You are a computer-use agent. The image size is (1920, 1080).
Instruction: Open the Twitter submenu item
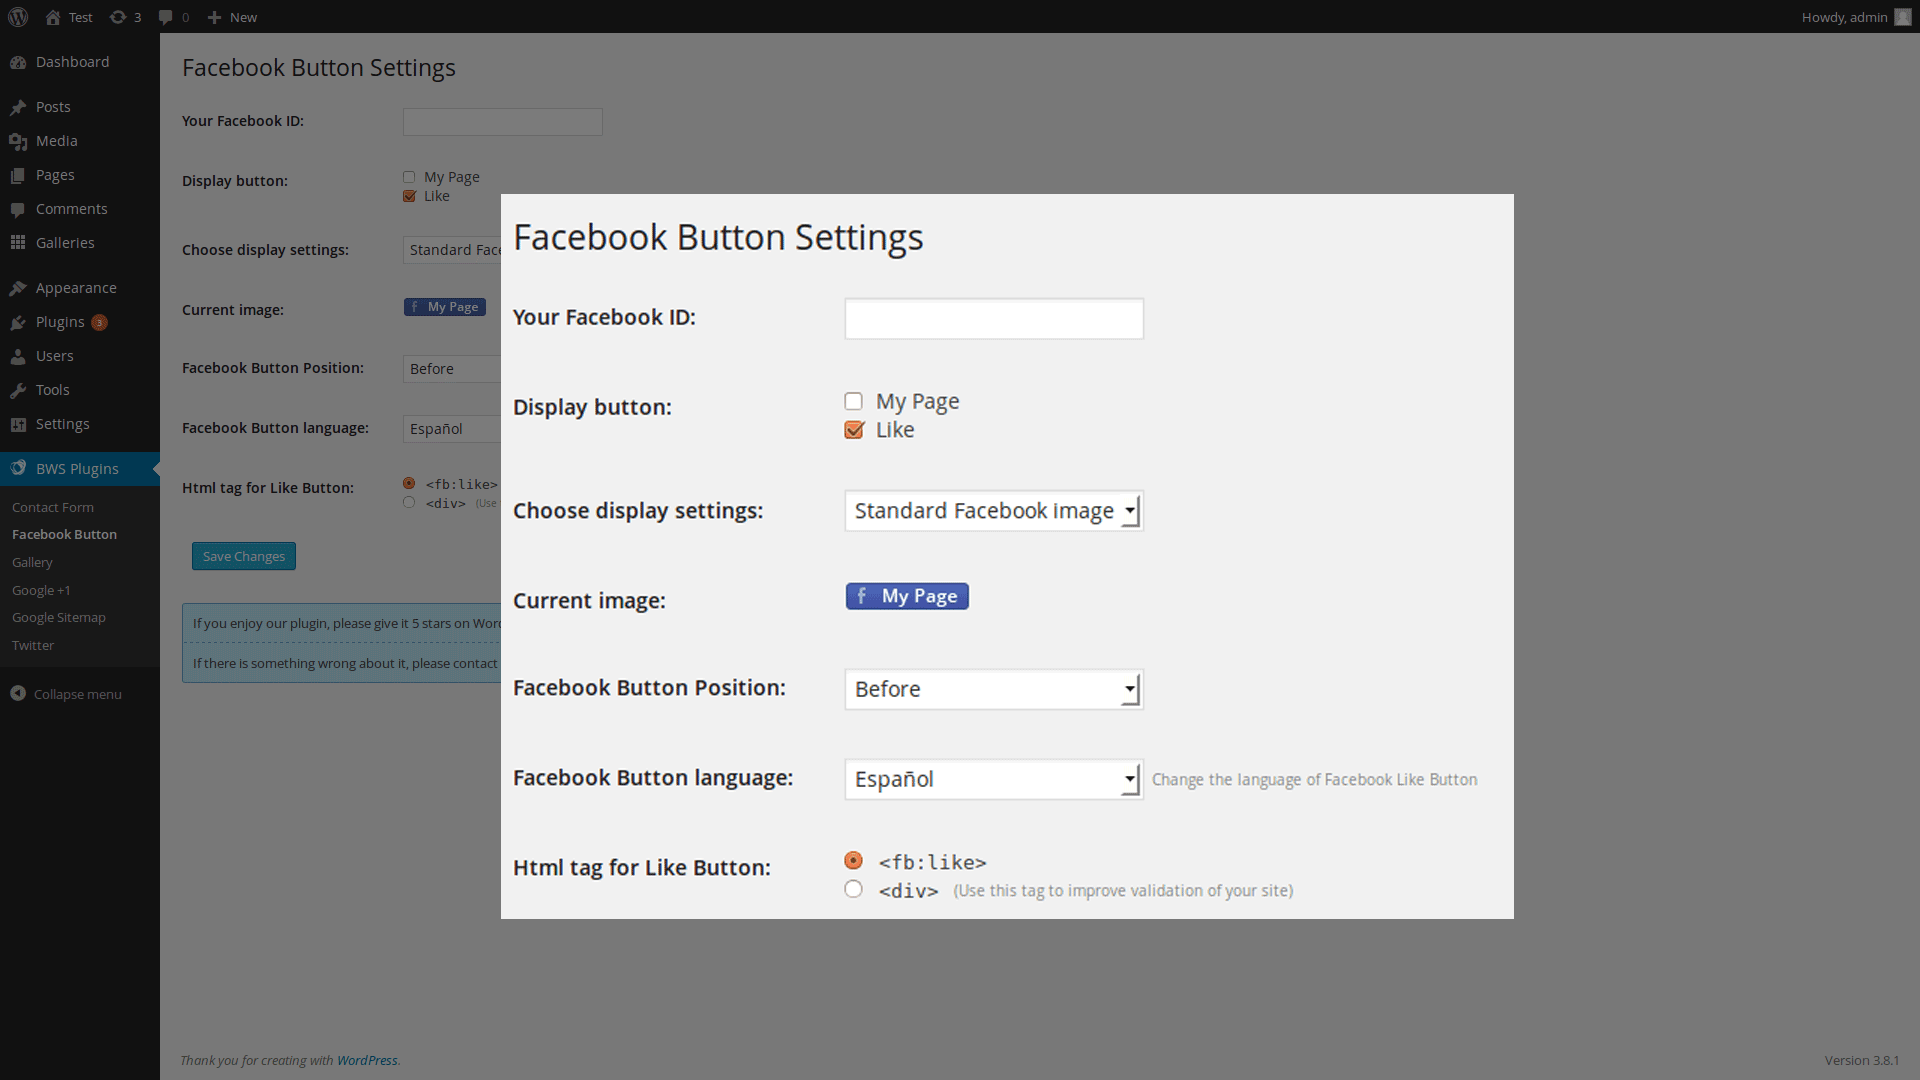click(33, 645)
